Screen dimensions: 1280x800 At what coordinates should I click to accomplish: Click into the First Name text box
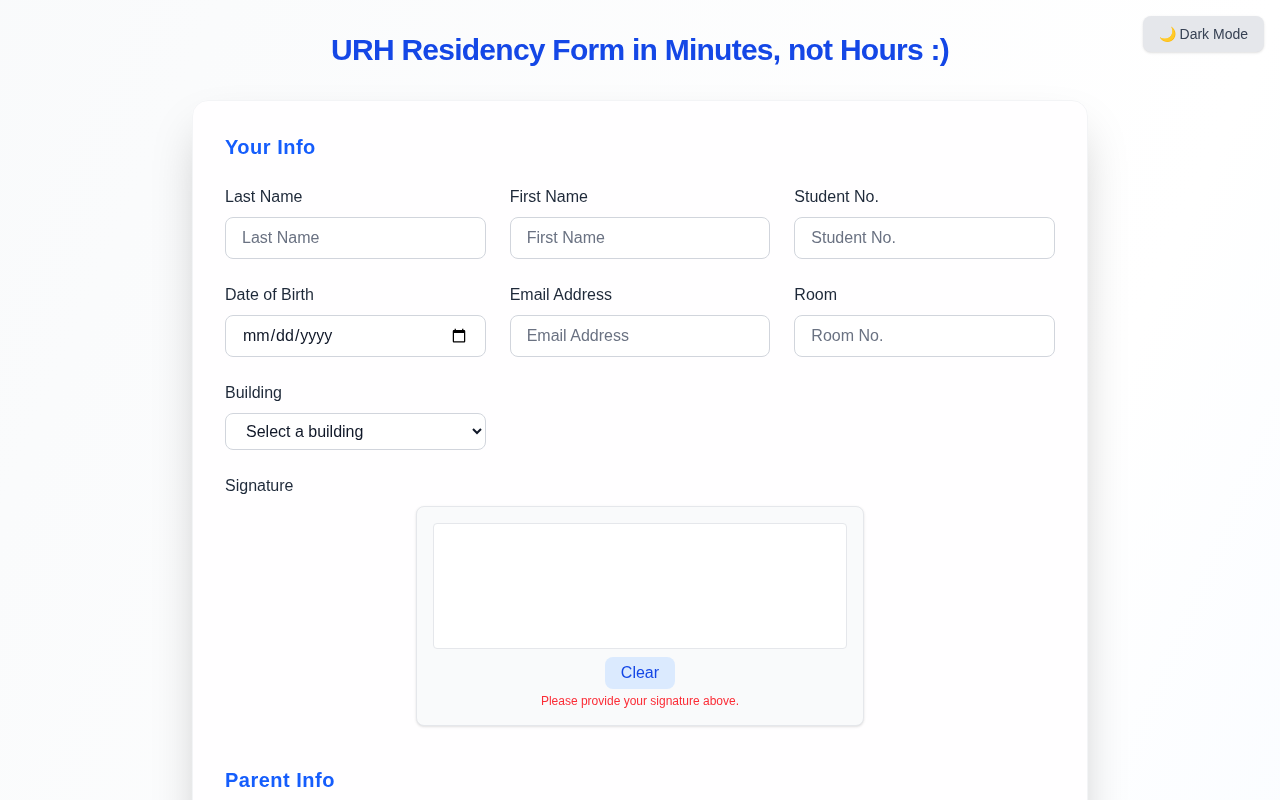(639, 238)
